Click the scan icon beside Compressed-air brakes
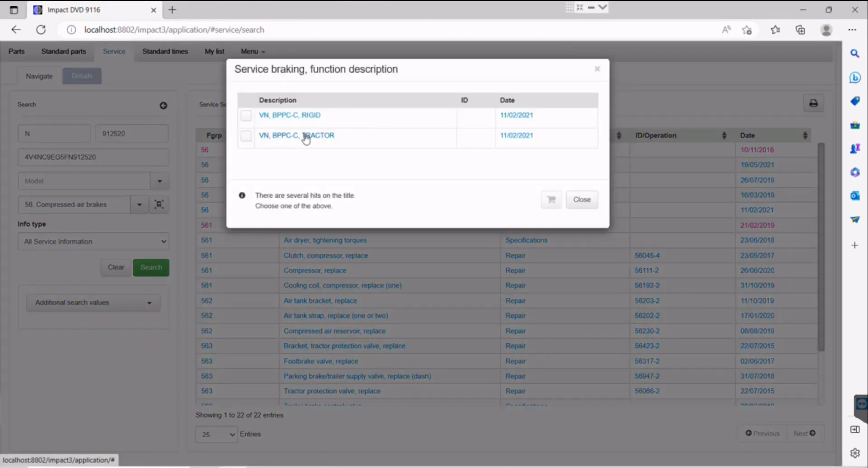Screen dimensions: 868x468 159,205
